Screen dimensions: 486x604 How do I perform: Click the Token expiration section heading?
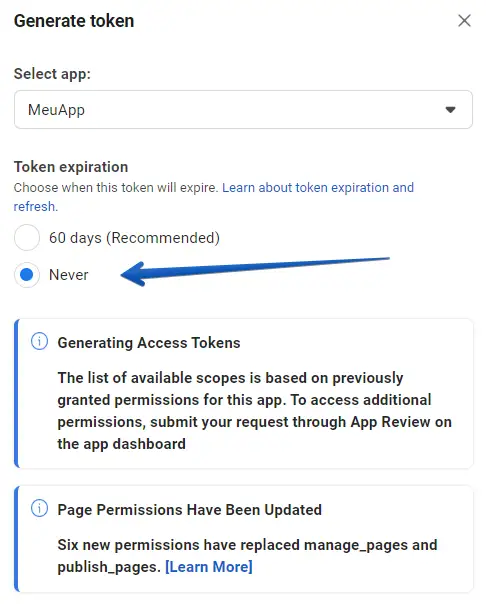(x=71, y=167)
